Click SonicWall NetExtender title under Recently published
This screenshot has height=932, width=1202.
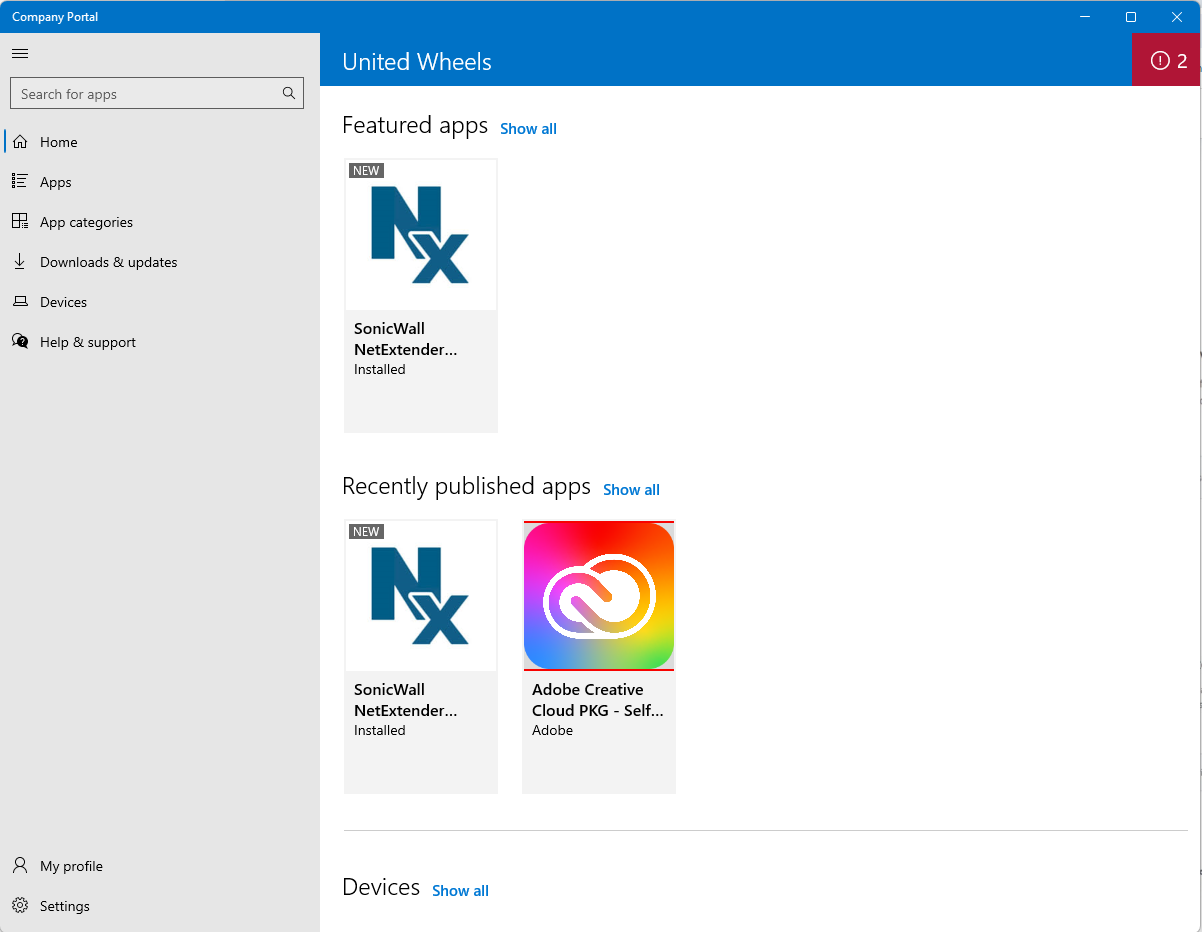coord(406,700)
